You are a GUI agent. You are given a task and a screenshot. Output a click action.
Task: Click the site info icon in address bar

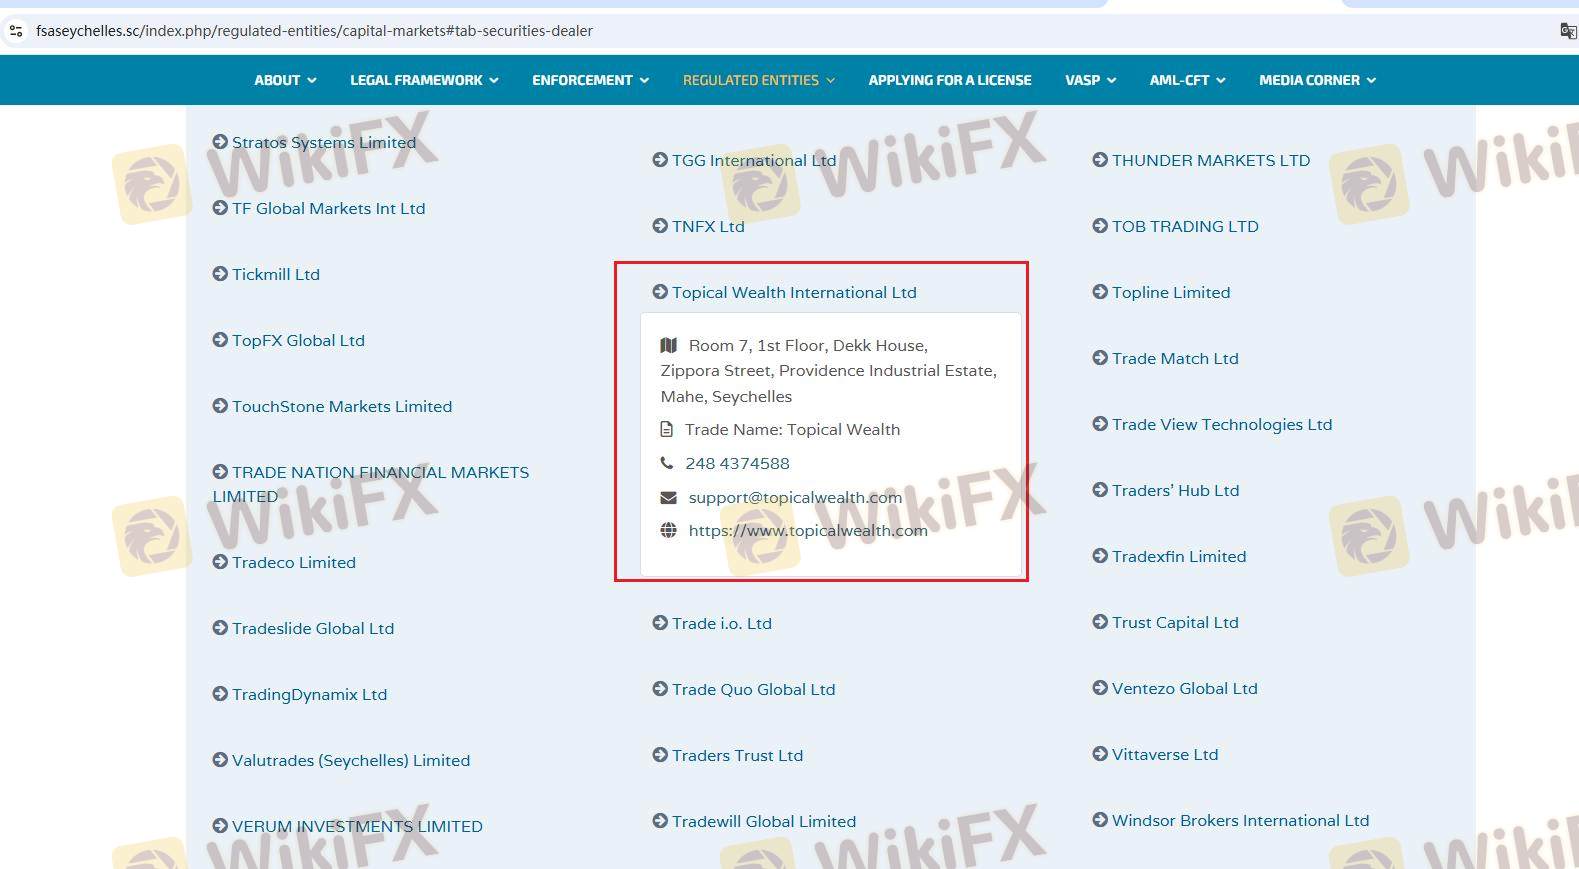click(x=16, y=31)
